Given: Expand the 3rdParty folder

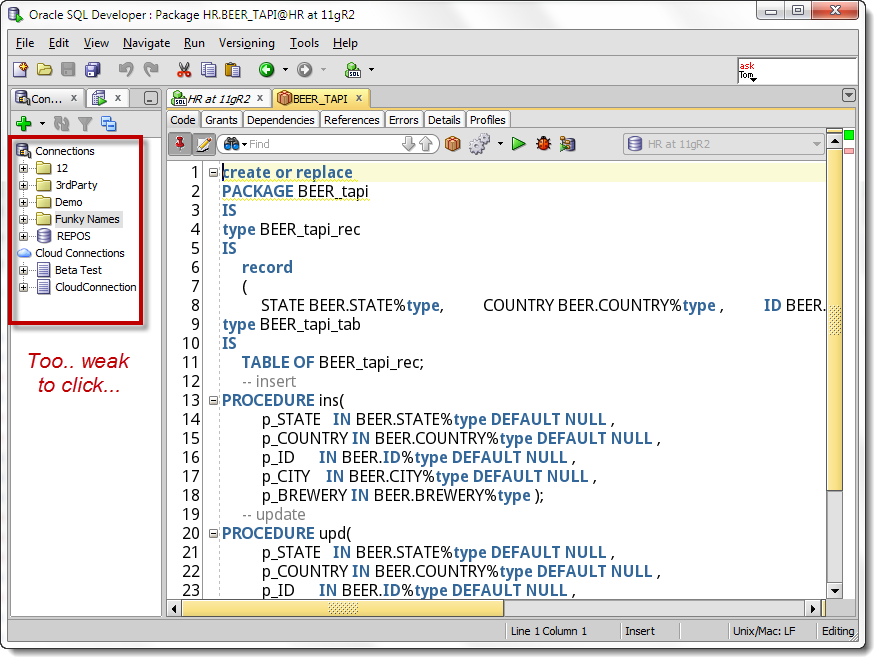Looking at the screenshot, I should pyautogui.click(x=23, y=185).
